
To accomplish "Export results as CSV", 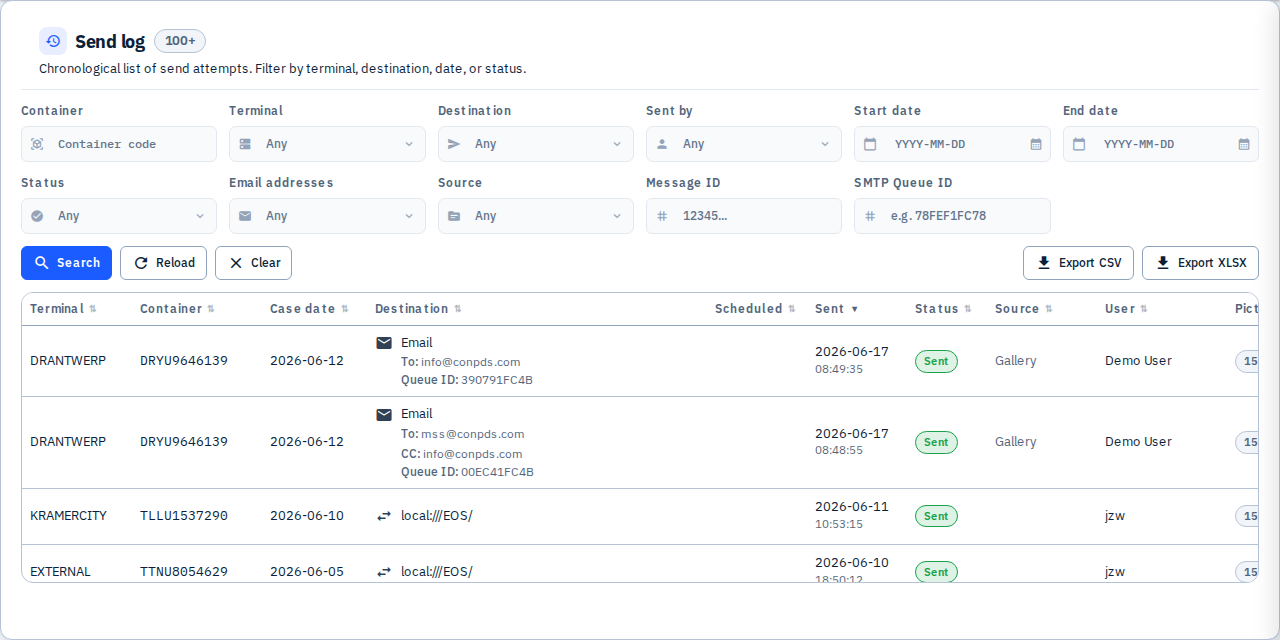I will [x=1078, y=263].
